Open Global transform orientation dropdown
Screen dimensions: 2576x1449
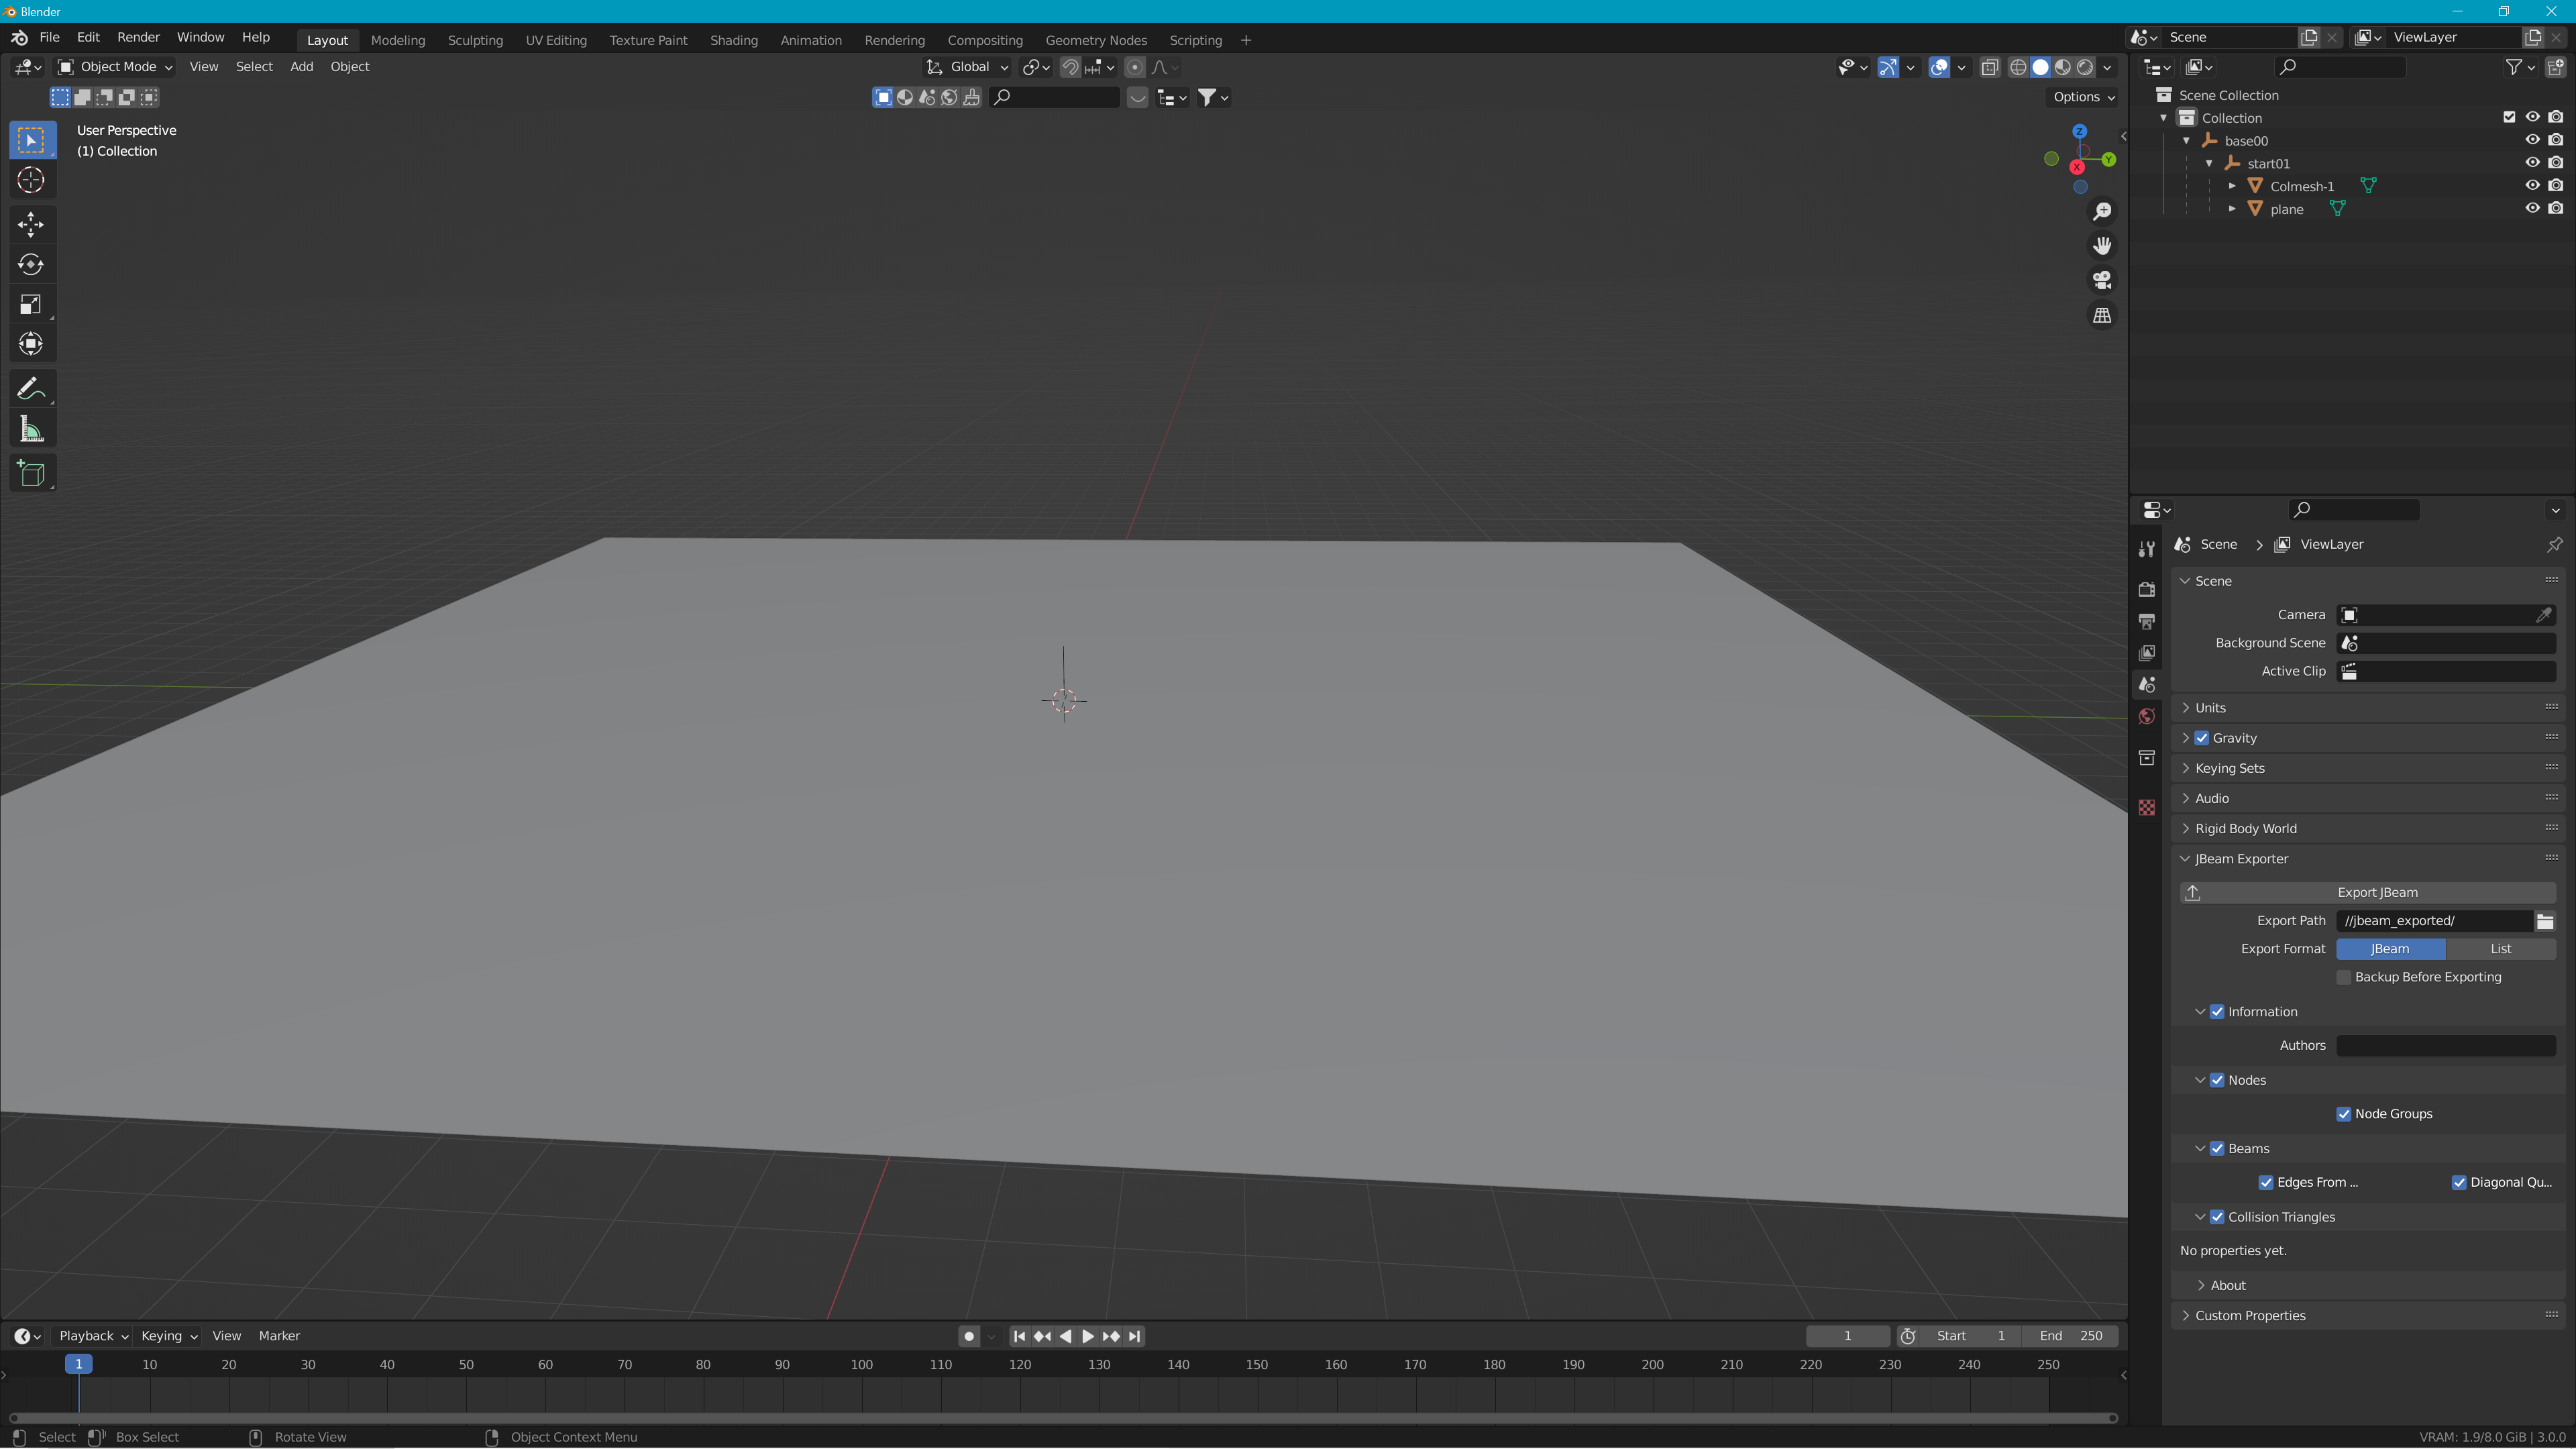[x=967, y=67]
